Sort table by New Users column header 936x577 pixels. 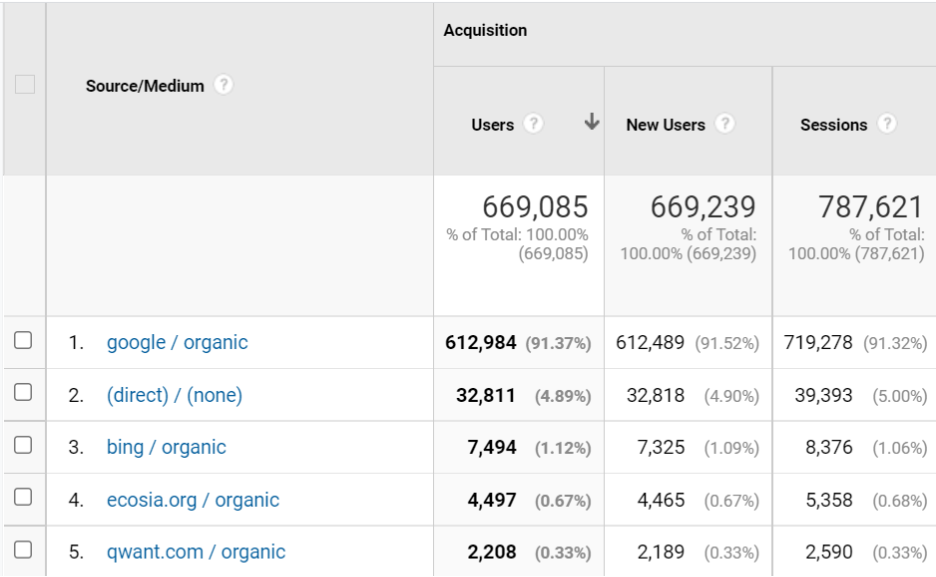point(665,125)
